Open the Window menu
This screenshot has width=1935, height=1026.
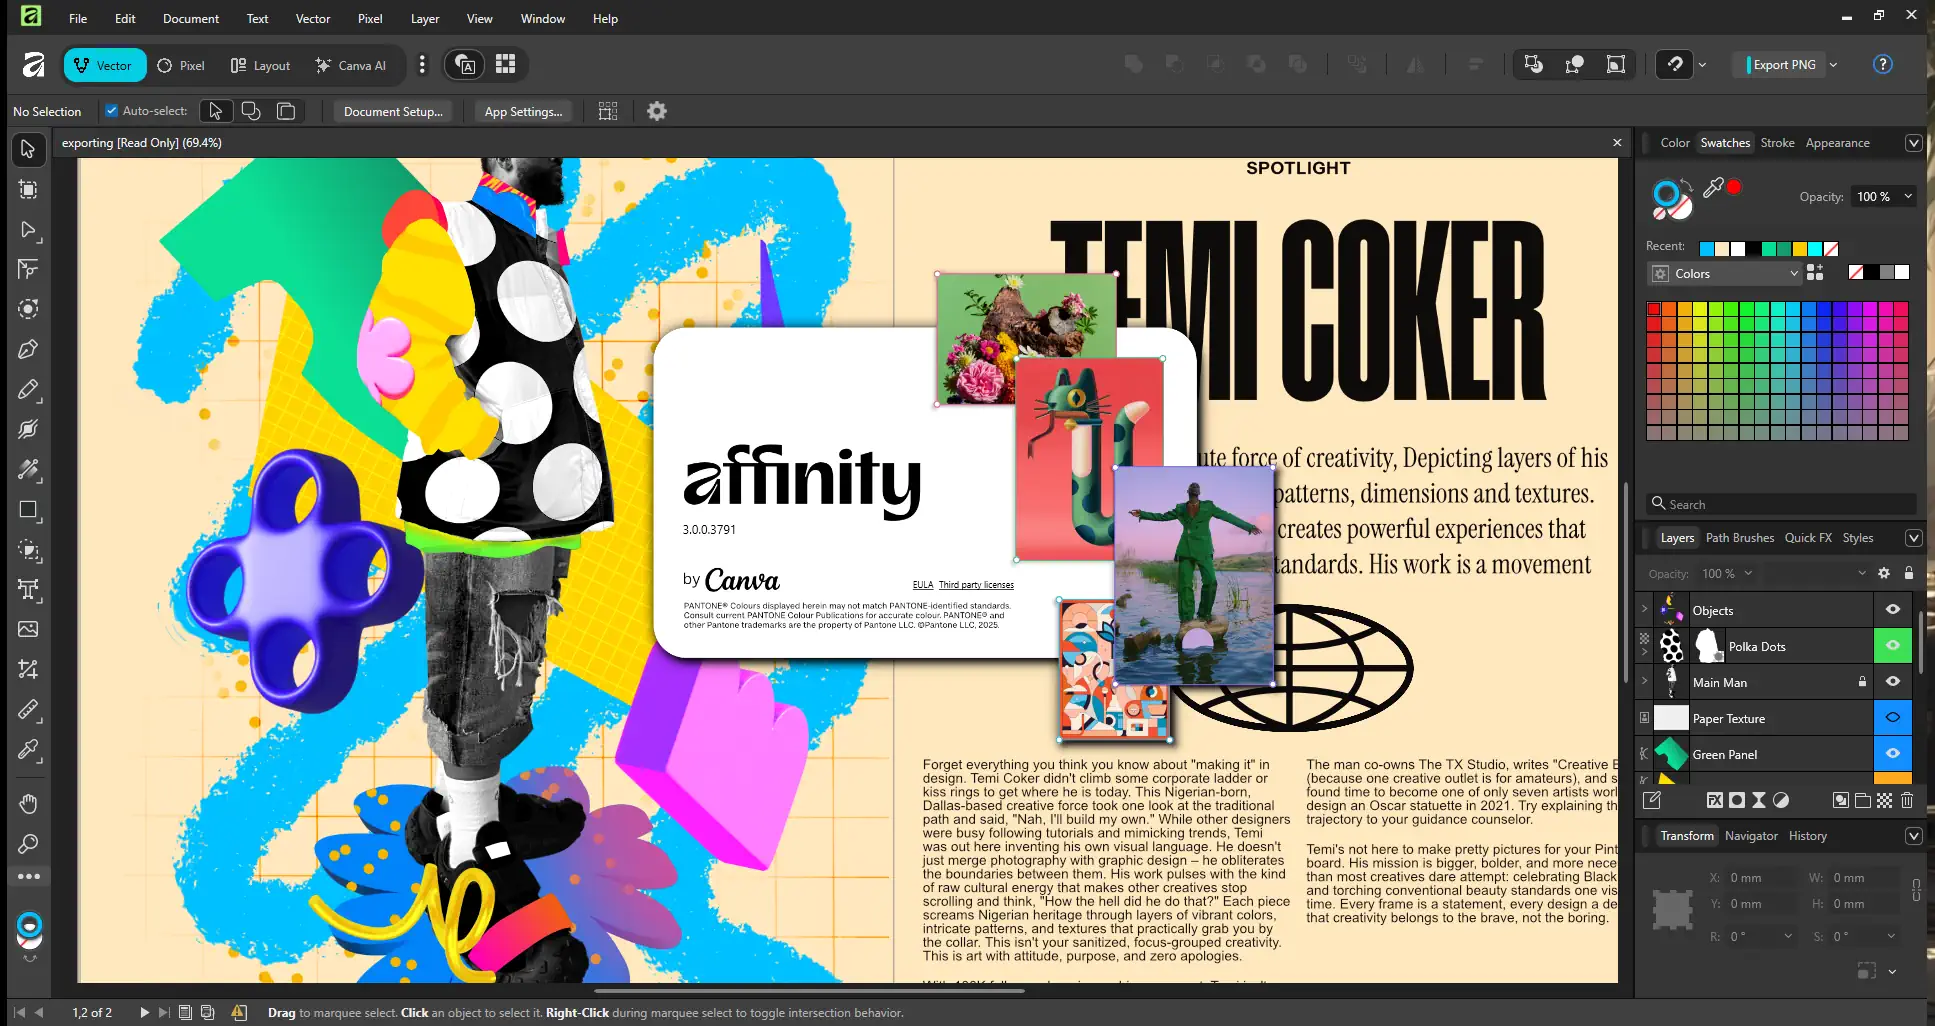click(543, 18)
